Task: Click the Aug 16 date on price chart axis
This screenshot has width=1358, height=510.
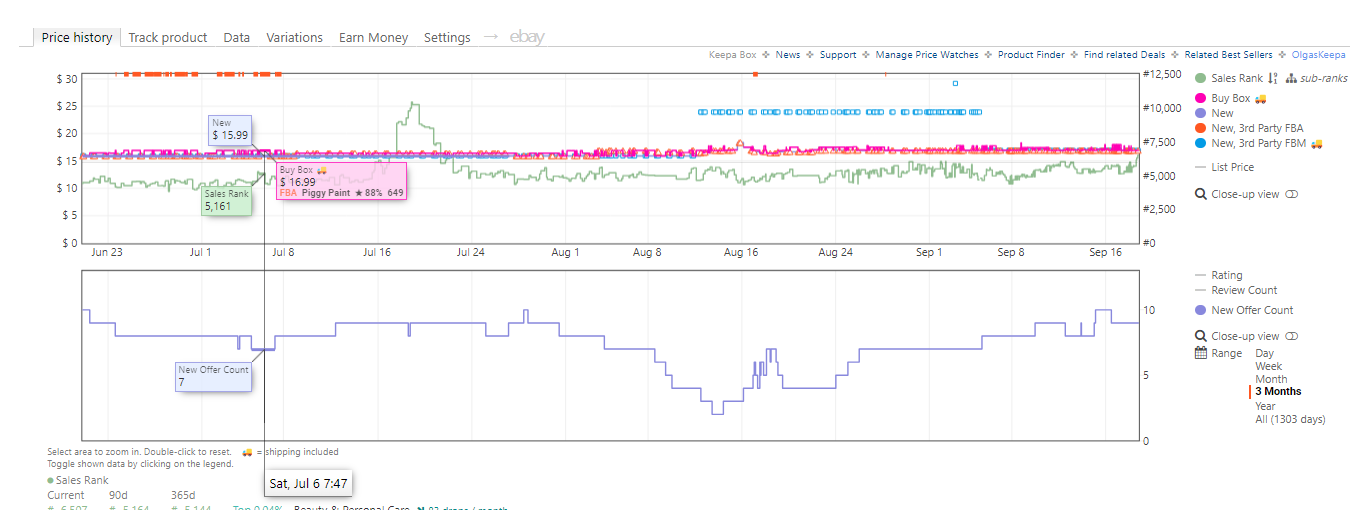Action: click(741, 253)
